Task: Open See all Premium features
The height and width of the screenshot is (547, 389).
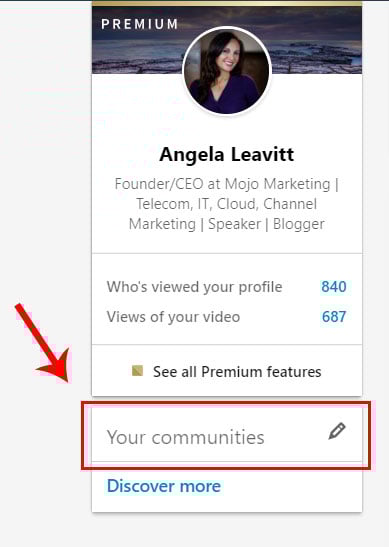Action: (x=237, y=372)
